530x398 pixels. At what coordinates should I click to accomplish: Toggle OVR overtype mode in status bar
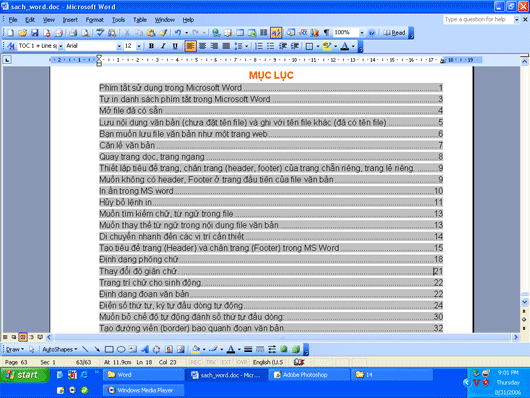pos(241,362)
